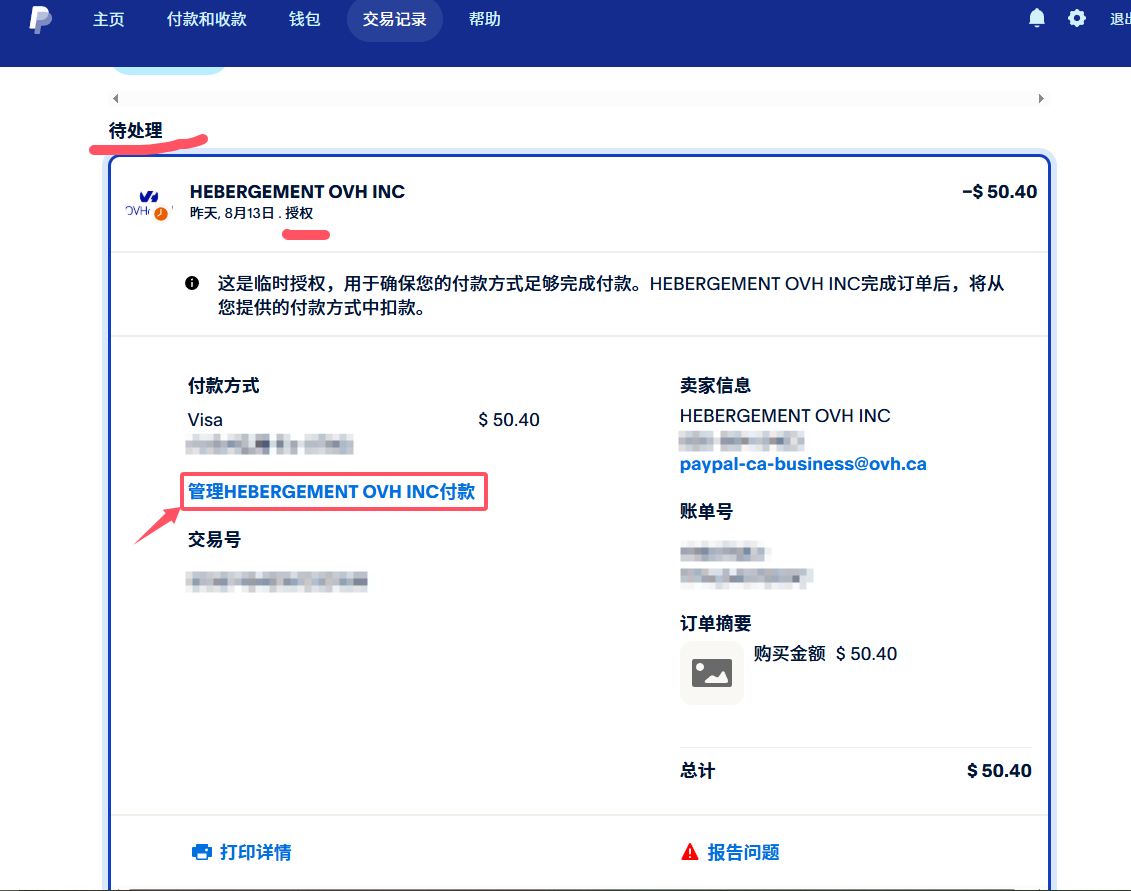Open the 帮助 menu item

click(x=485, y=19)
